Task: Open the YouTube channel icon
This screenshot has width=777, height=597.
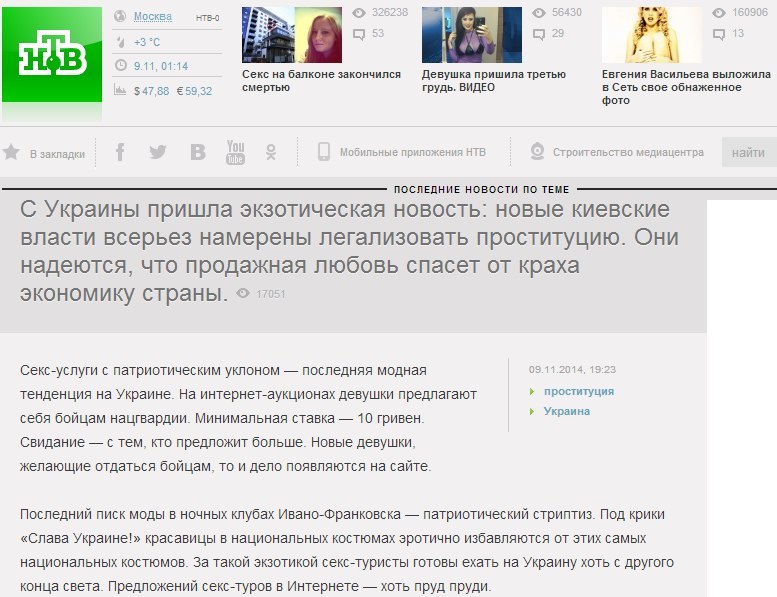Action: pyautogui.click(x=235, y=152)
